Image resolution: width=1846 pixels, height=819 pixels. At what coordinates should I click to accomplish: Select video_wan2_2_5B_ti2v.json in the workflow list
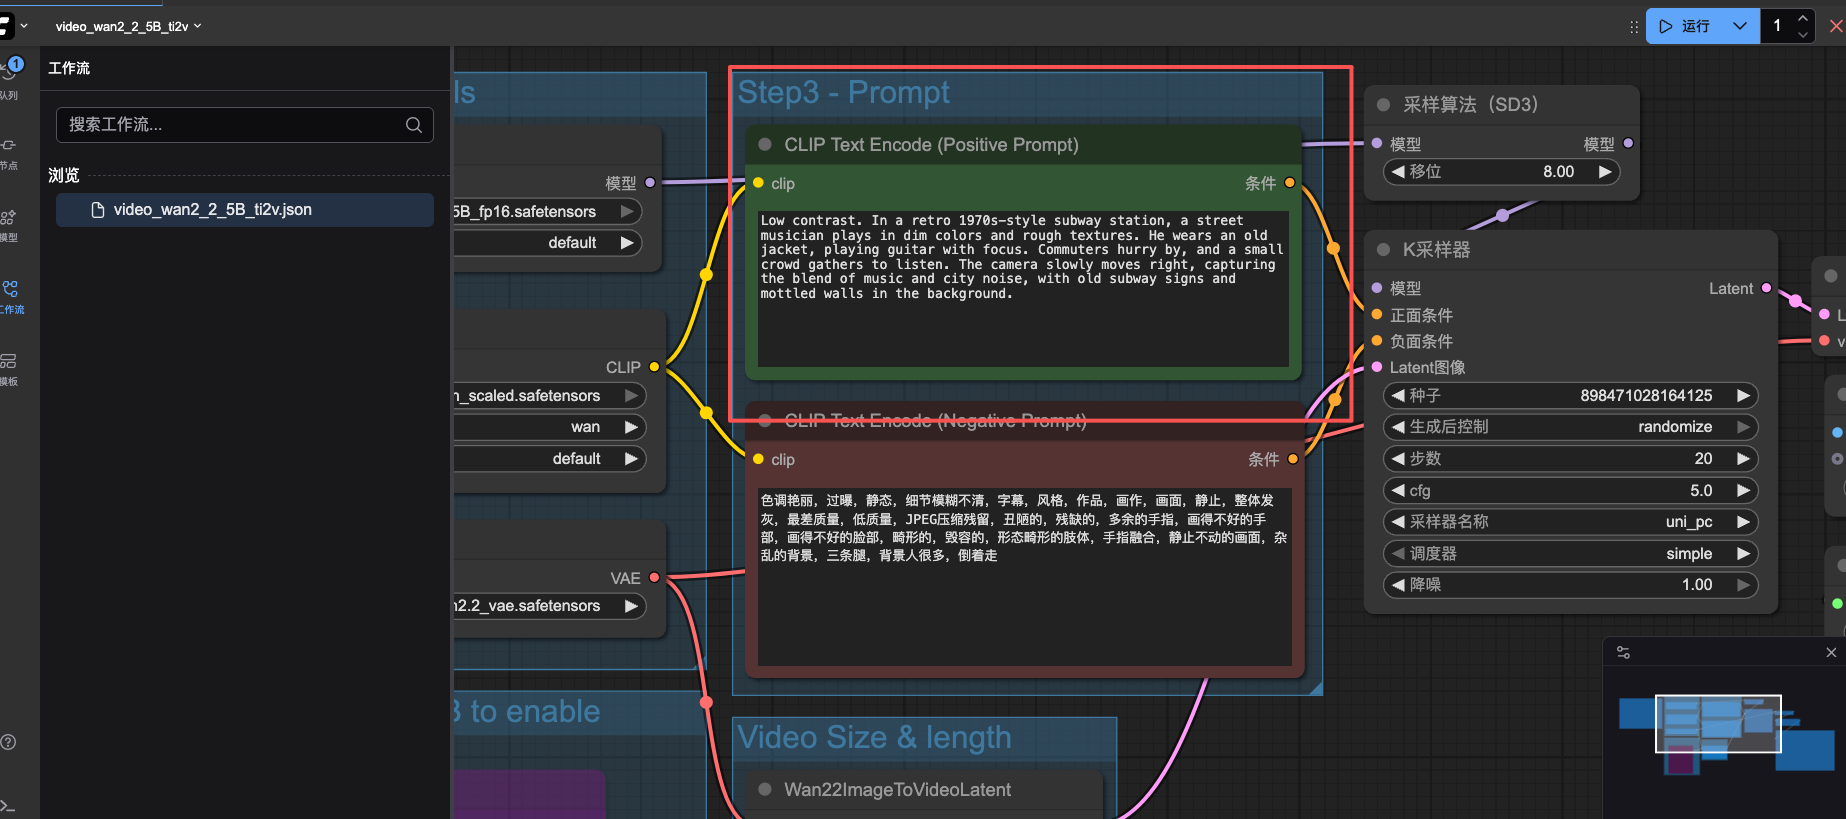pos(212,210)
